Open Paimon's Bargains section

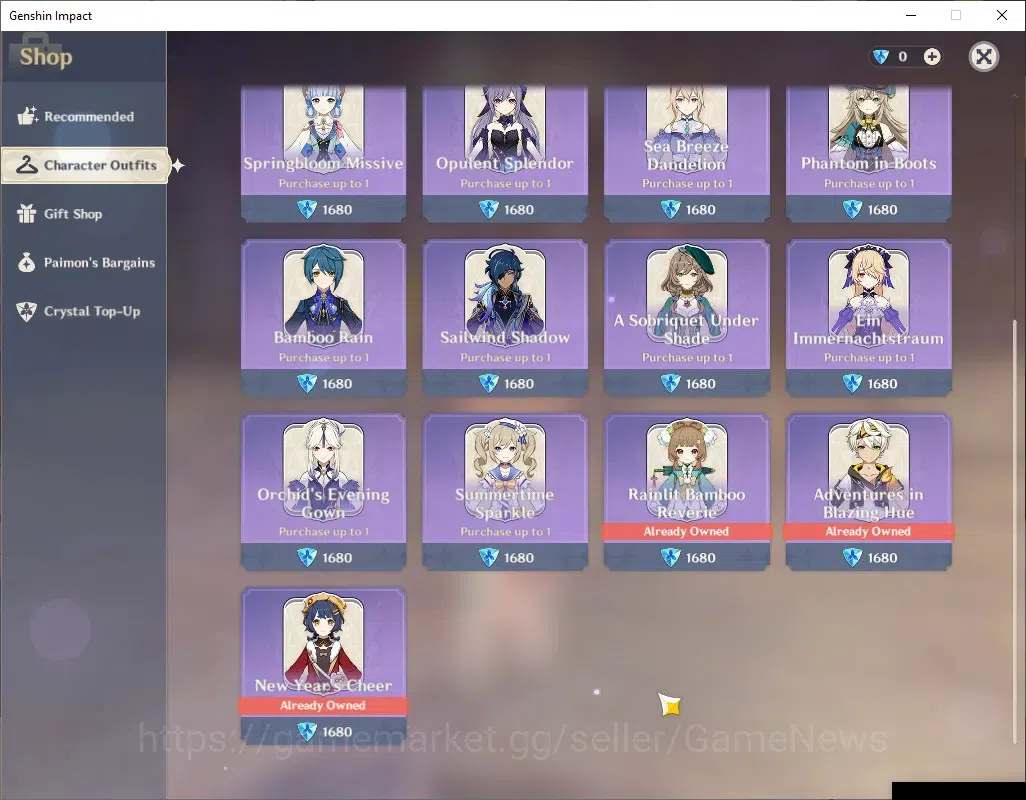tap(84, 262)
